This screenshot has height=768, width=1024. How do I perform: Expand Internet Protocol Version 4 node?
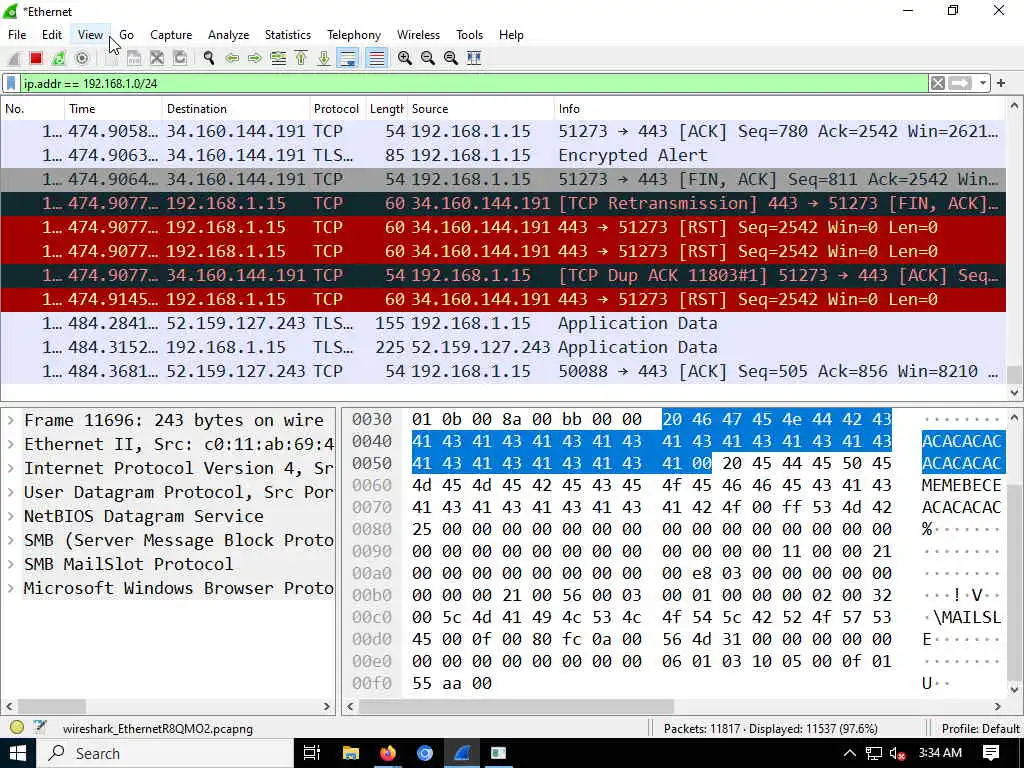coord(11,469)
